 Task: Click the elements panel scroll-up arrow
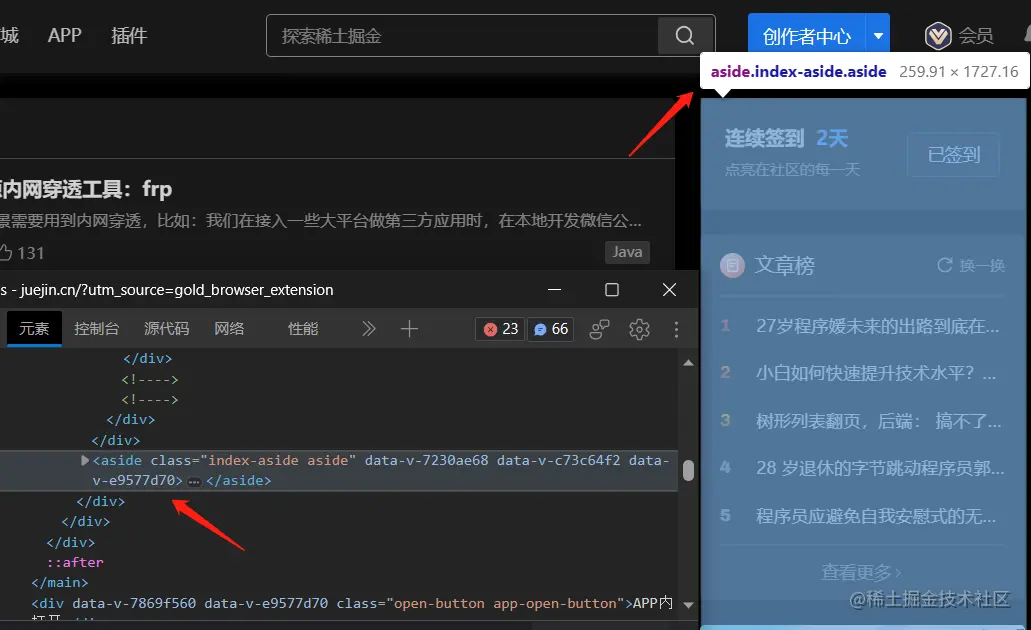(x=688, y=363)
